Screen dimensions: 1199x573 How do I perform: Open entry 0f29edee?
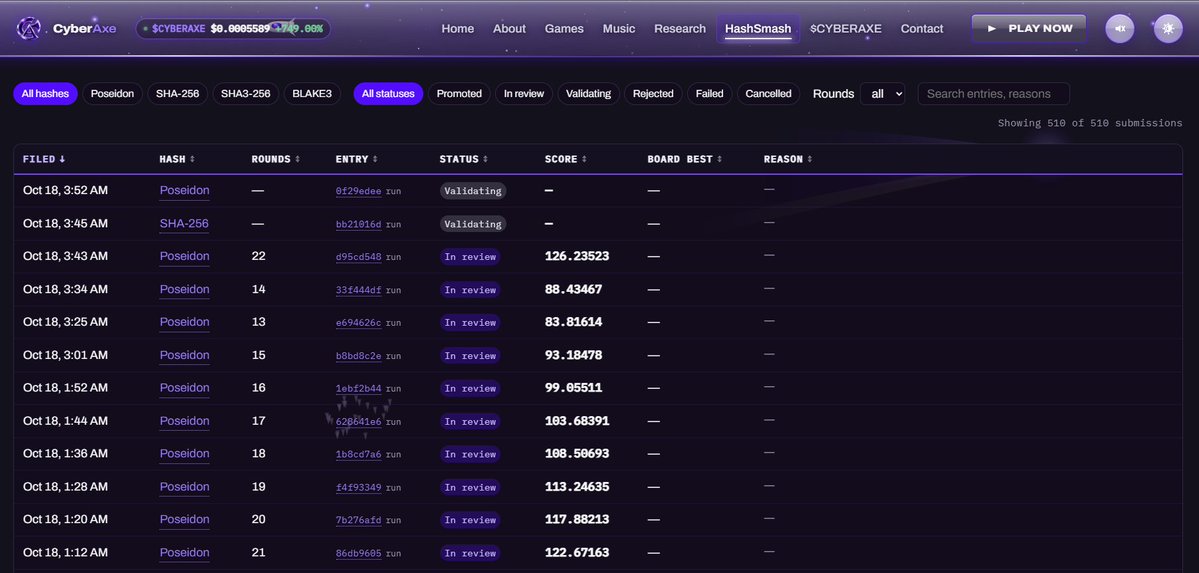tap(358, 191)
